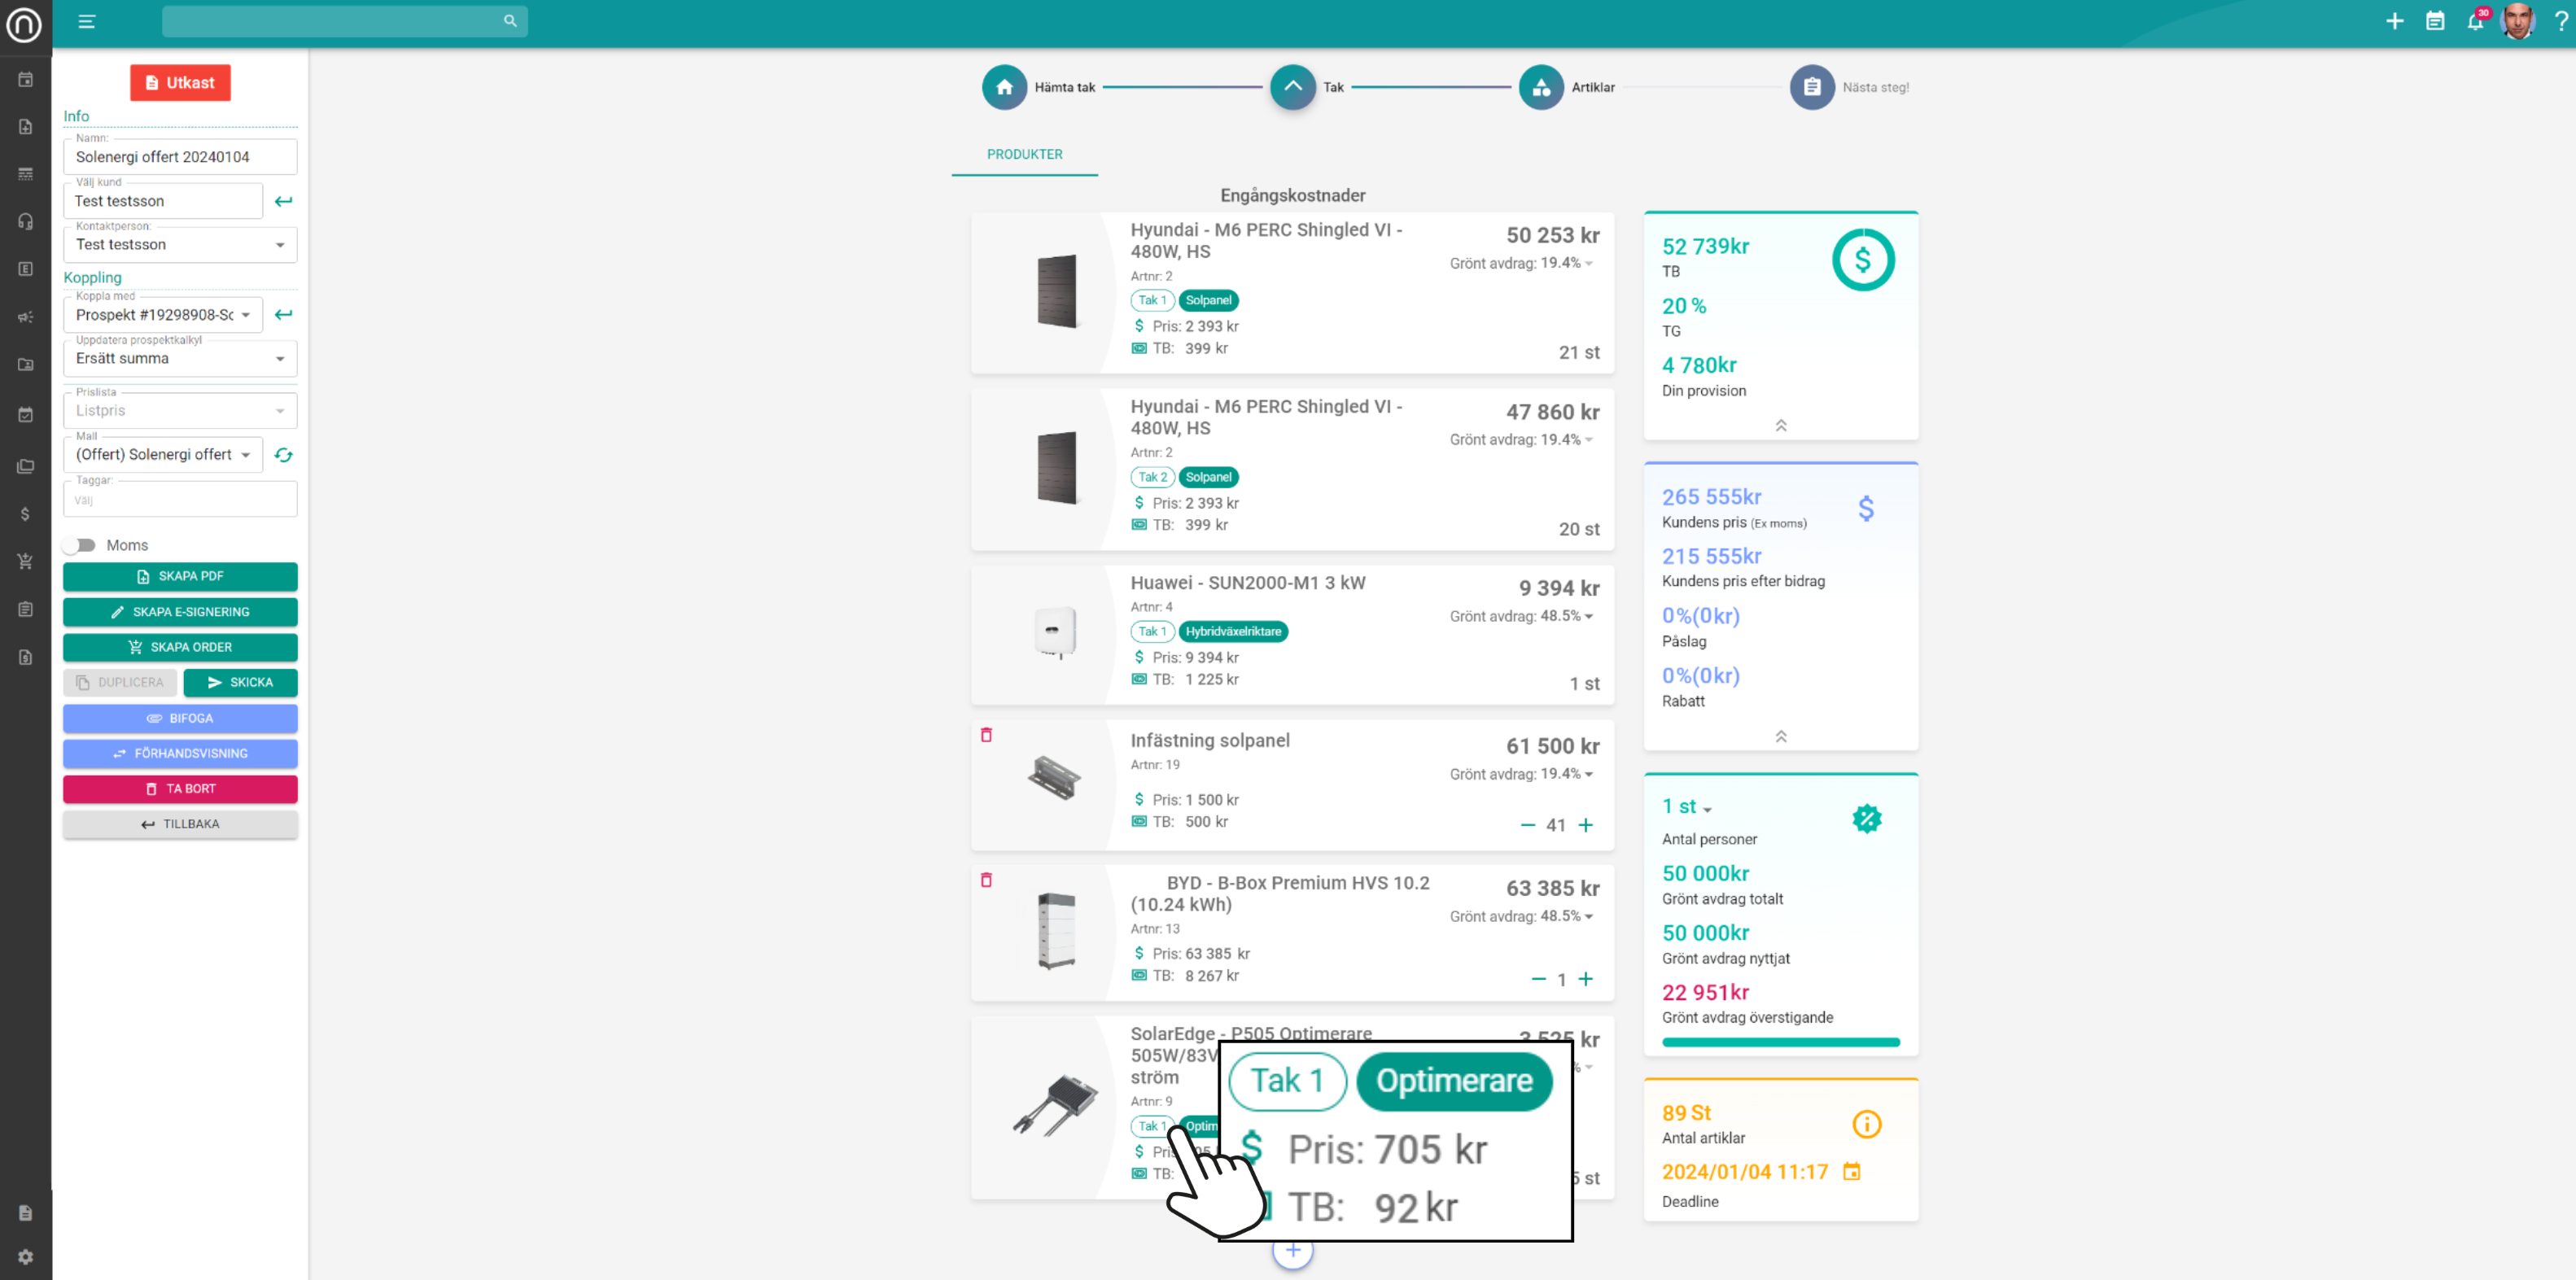Screen dimensions: 2576x1280
Task: Go to the Artiklar step
Action: (1541, 87)
